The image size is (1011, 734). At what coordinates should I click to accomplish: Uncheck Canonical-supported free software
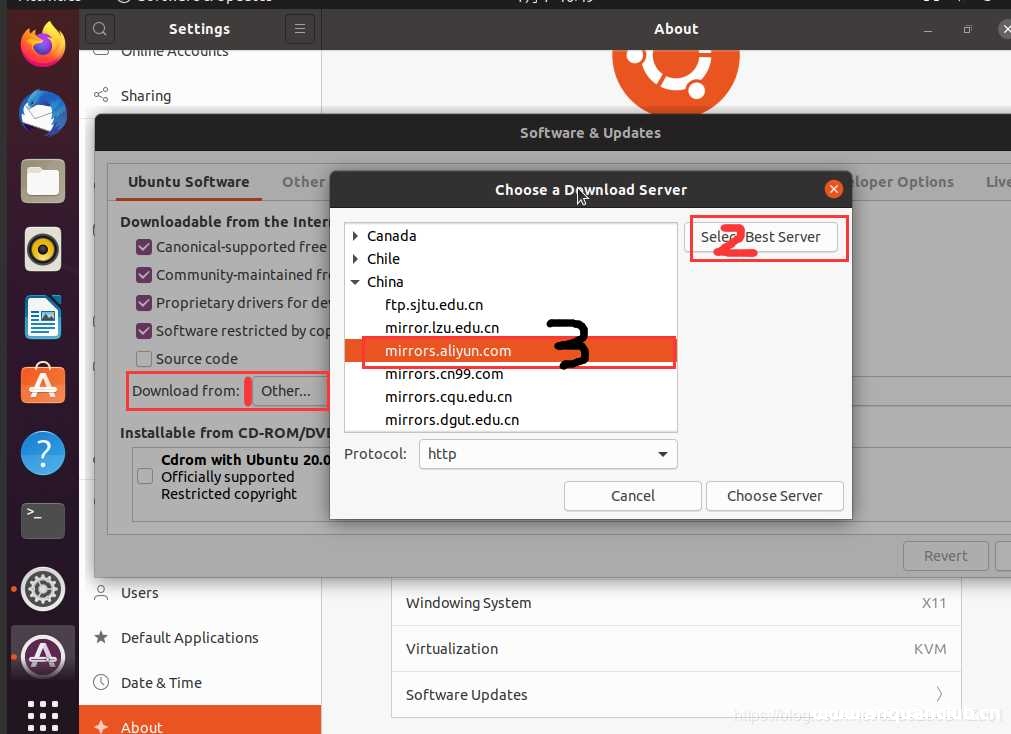(143, 247)
